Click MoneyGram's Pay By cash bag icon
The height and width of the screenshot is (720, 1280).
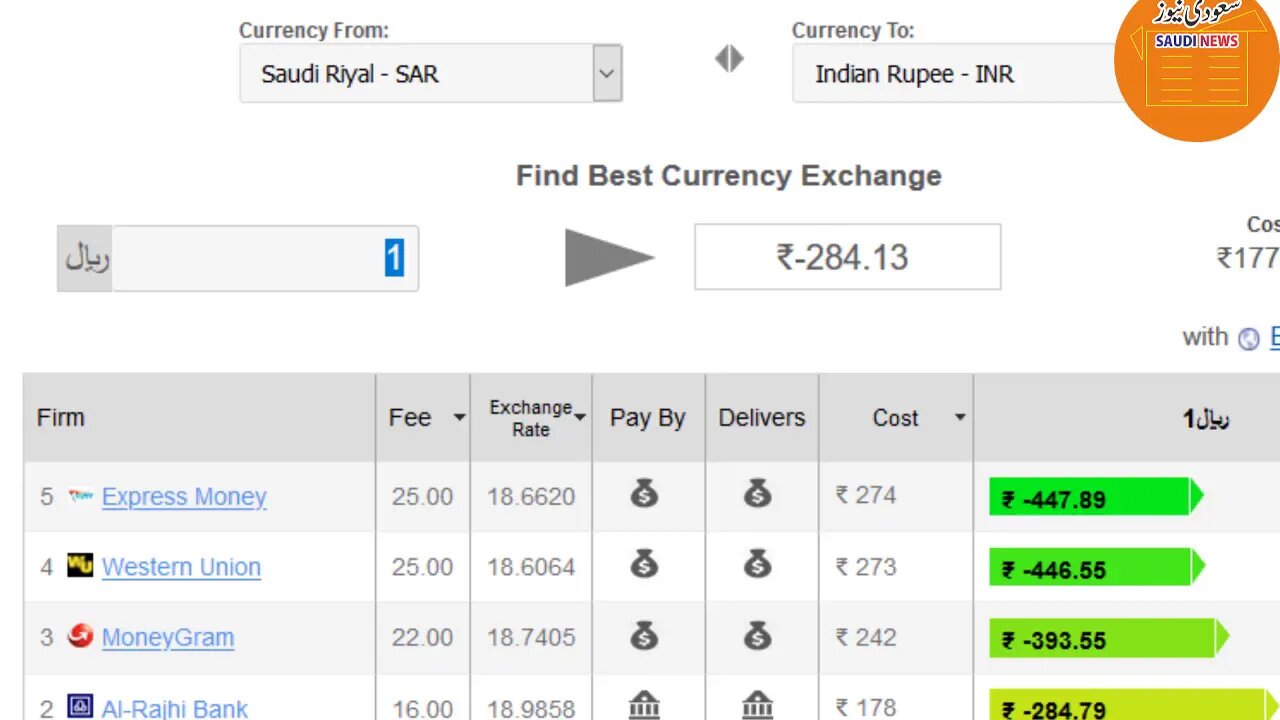click(644, 635)
